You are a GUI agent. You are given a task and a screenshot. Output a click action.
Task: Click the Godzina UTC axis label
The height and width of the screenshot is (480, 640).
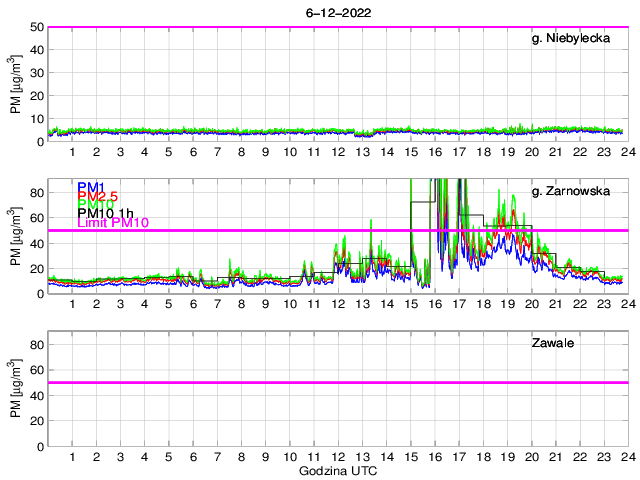click(337, 470)
